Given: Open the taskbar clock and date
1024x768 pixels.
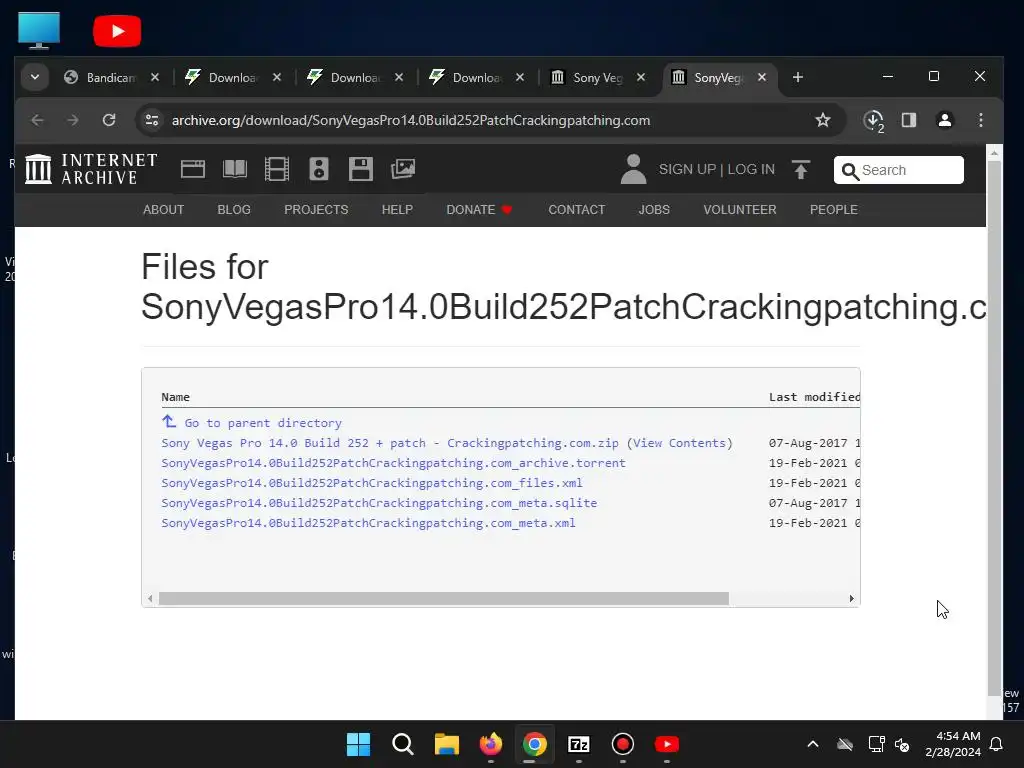Looking at the screenshot, I should point(953,744).
